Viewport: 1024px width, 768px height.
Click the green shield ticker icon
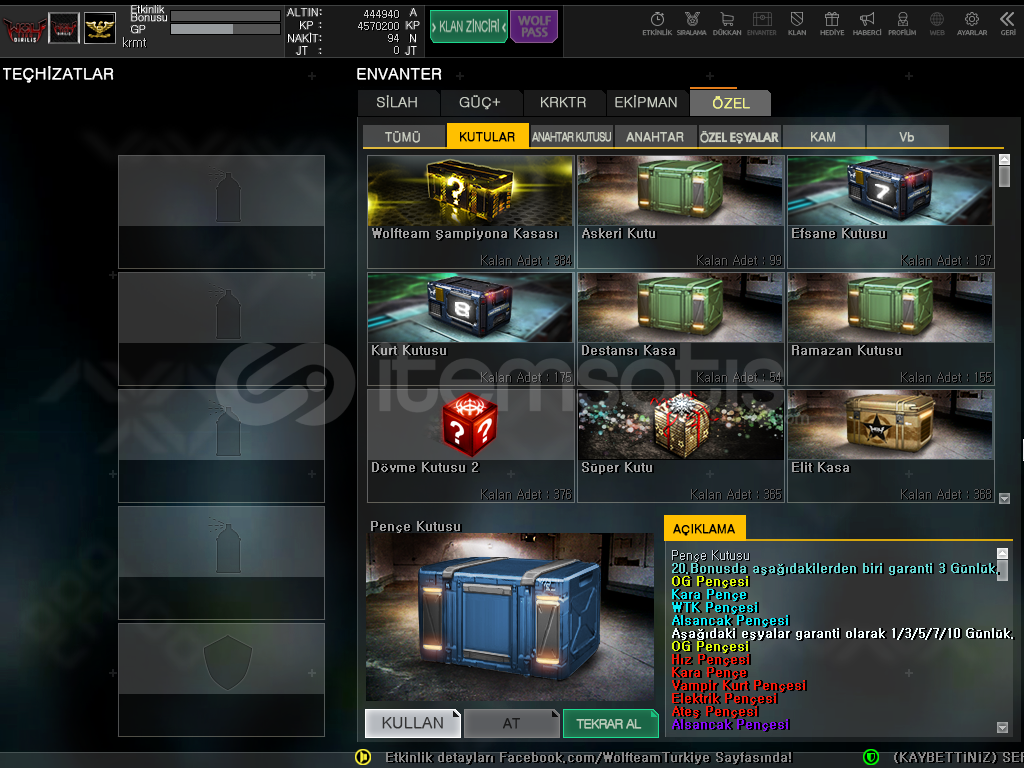871,757
